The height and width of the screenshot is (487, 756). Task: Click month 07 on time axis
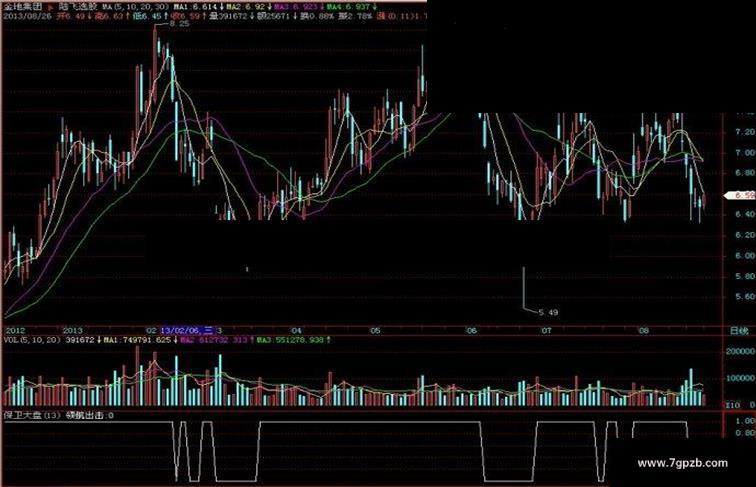coord(546,331)
